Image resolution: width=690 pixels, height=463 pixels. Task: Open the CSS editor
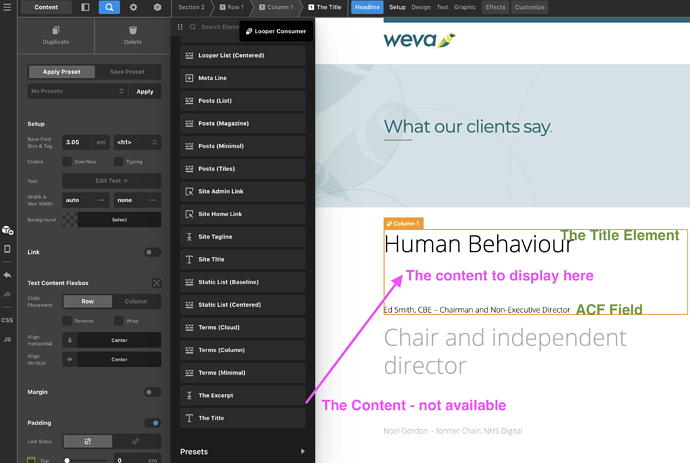[x=7, y=320]
